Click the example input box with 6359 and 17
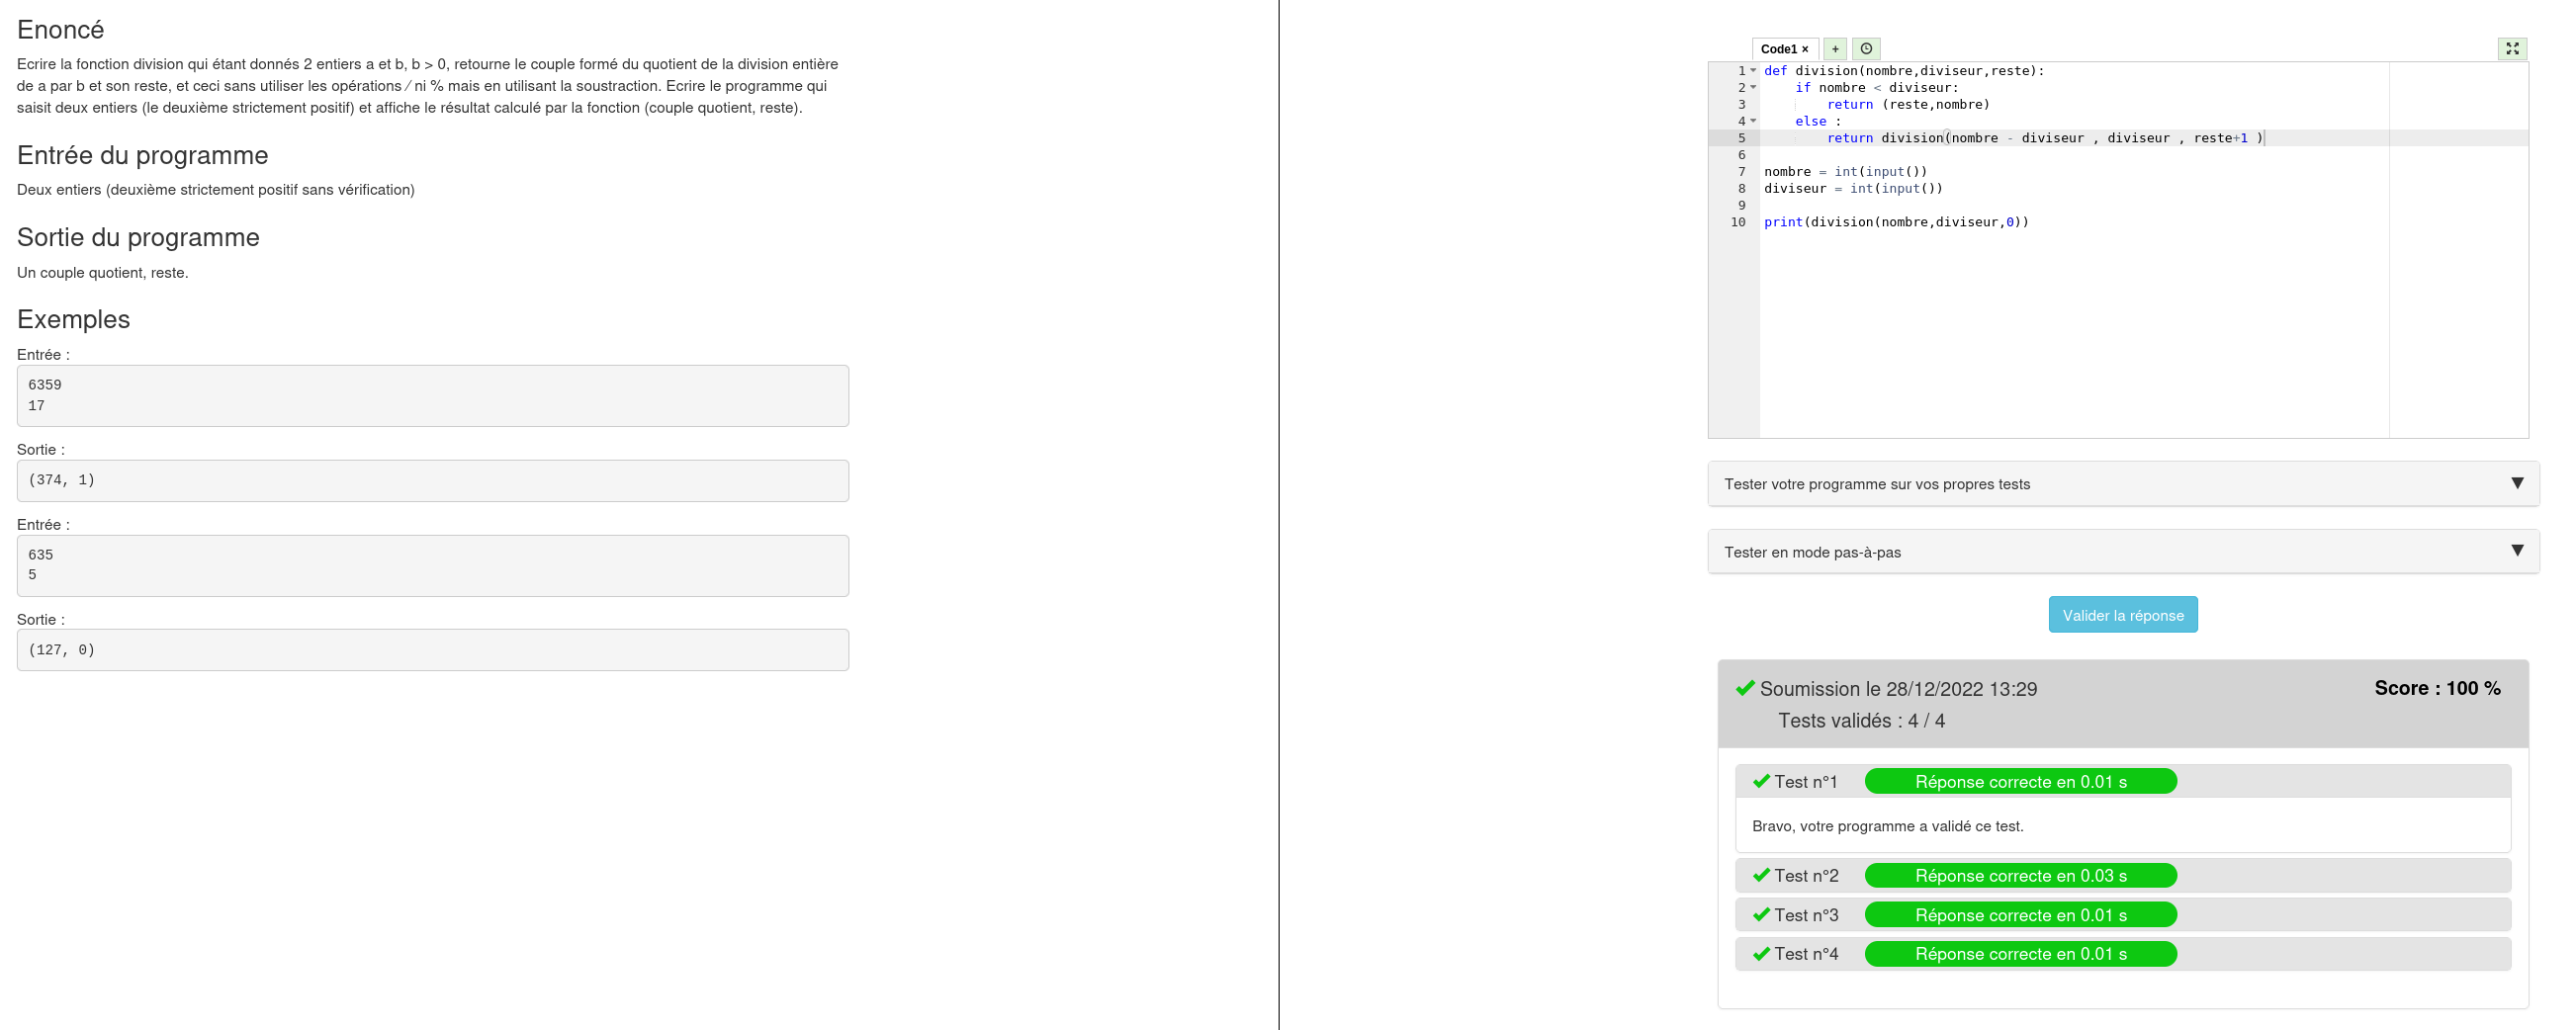 [x=433, y=396]
